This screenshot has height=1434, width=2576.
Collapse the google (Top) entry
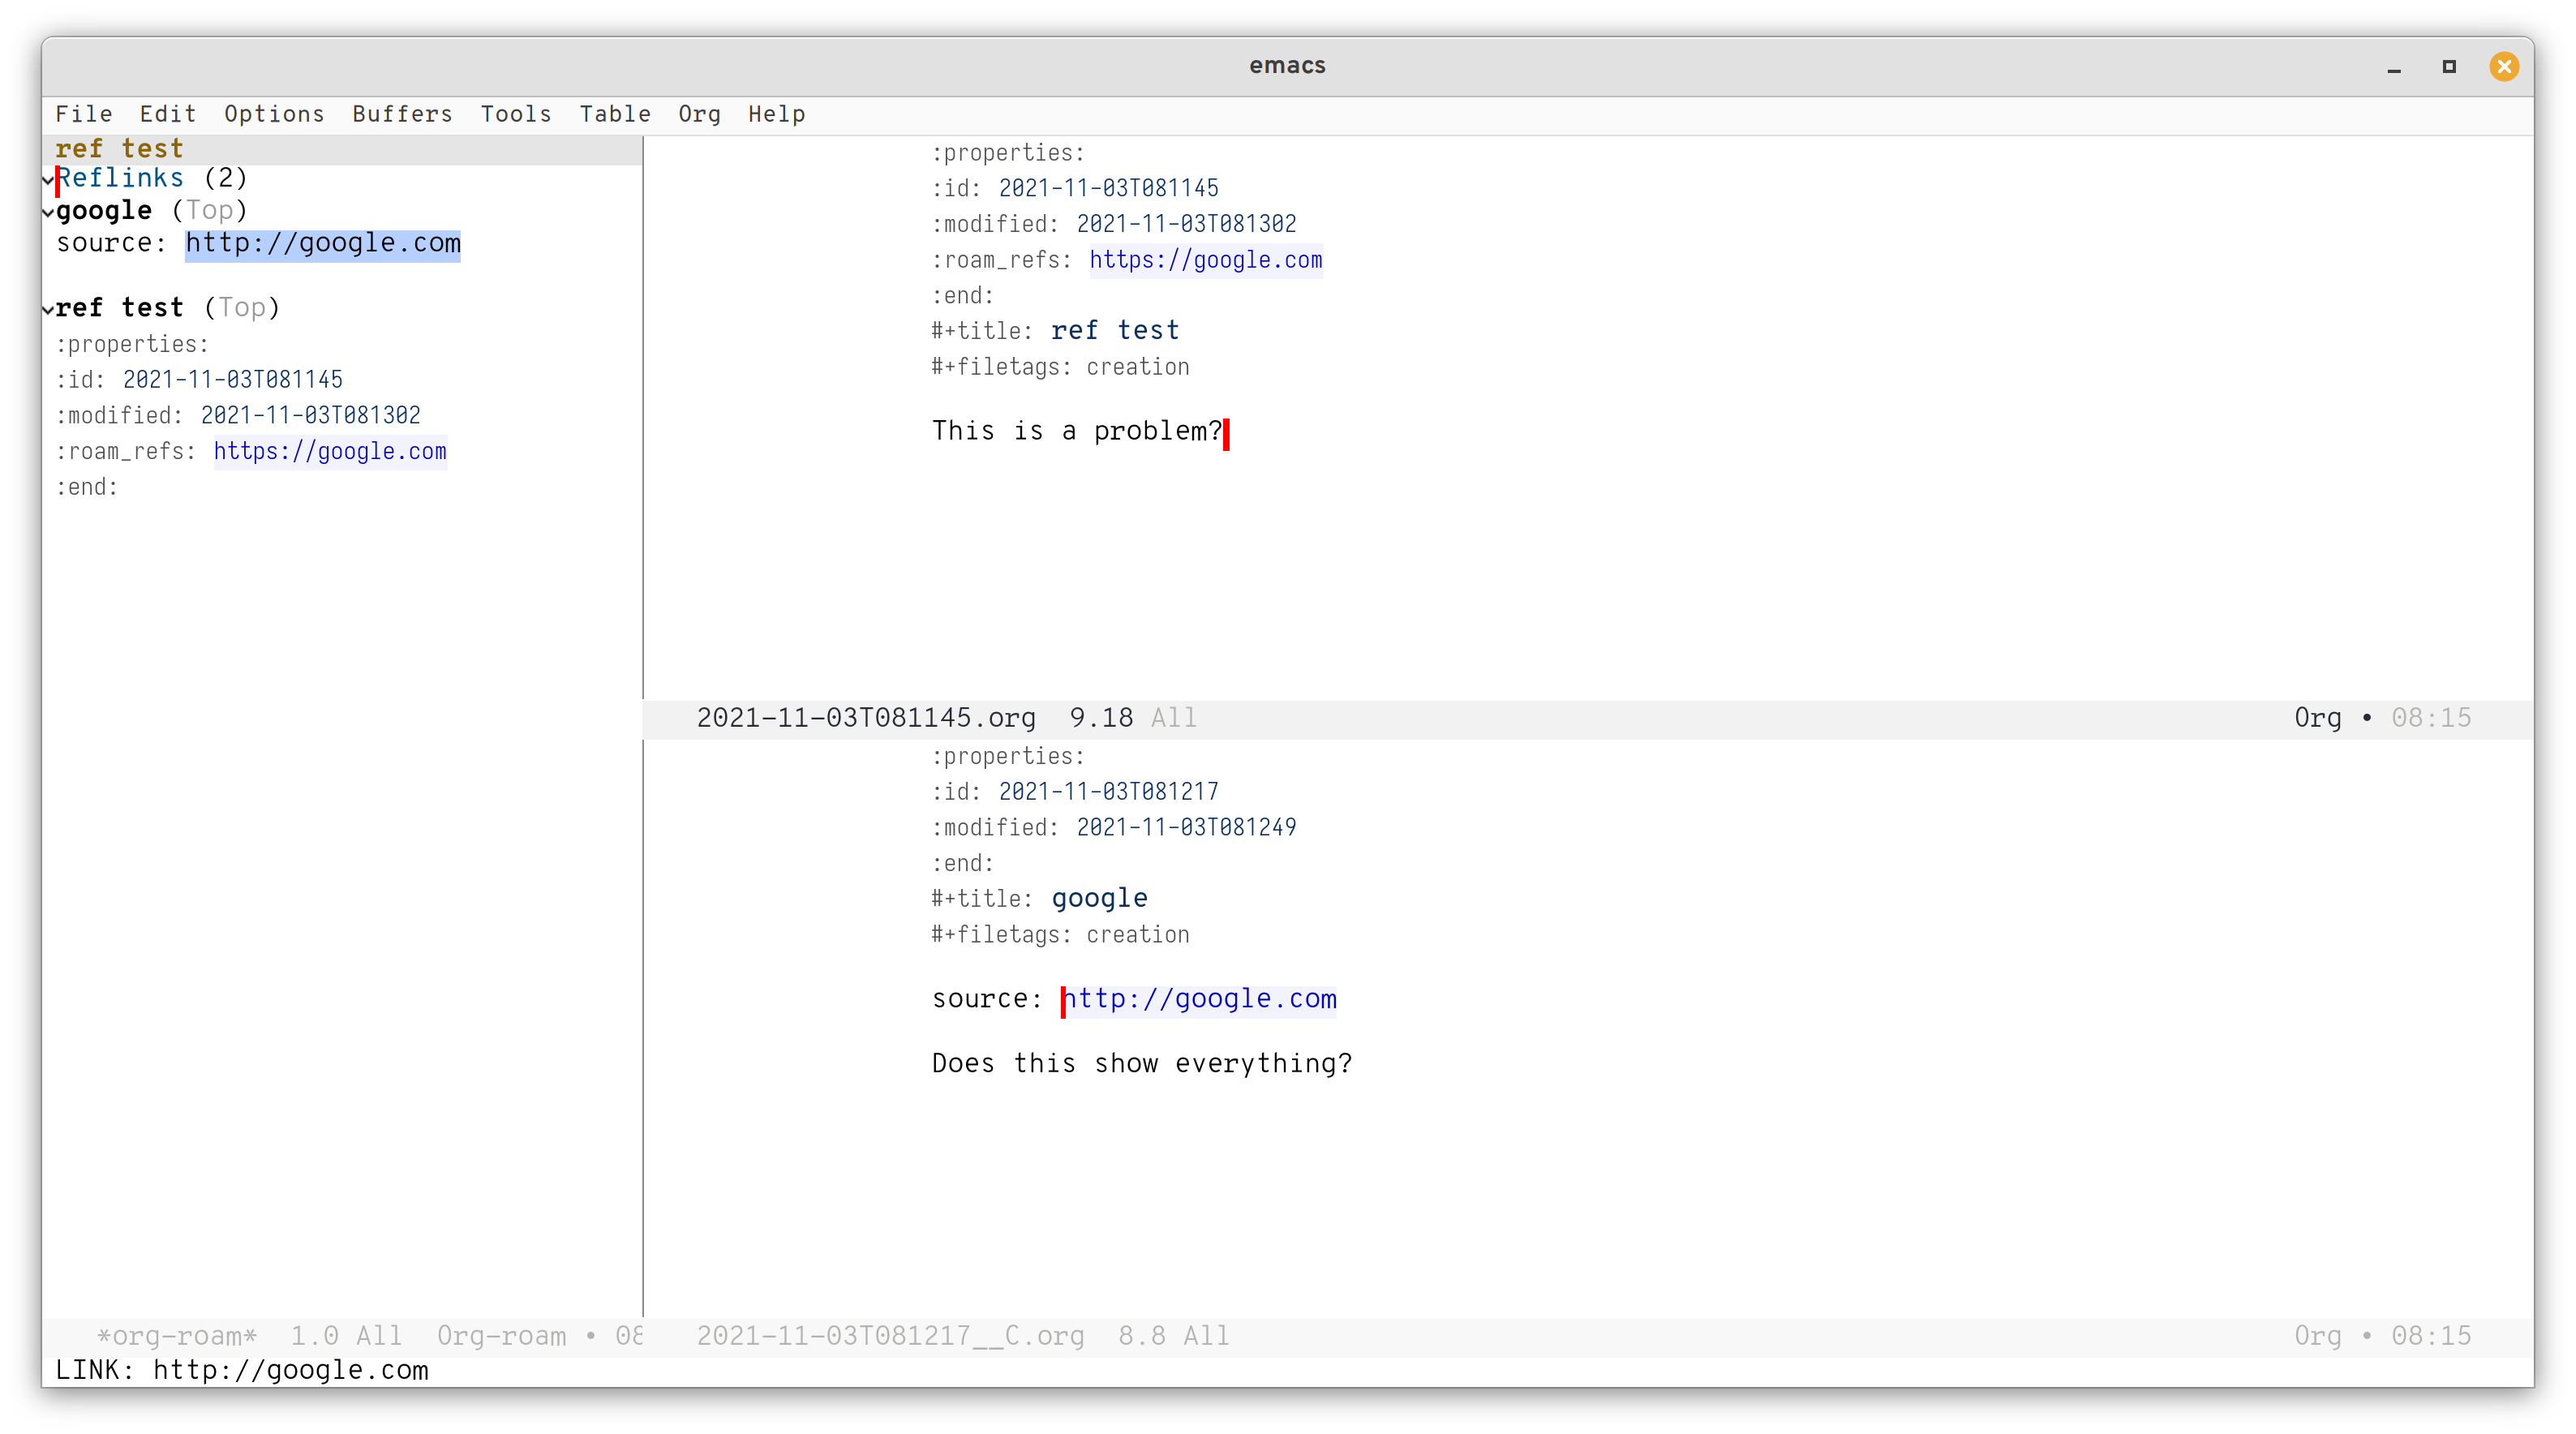tap(47, 212)
